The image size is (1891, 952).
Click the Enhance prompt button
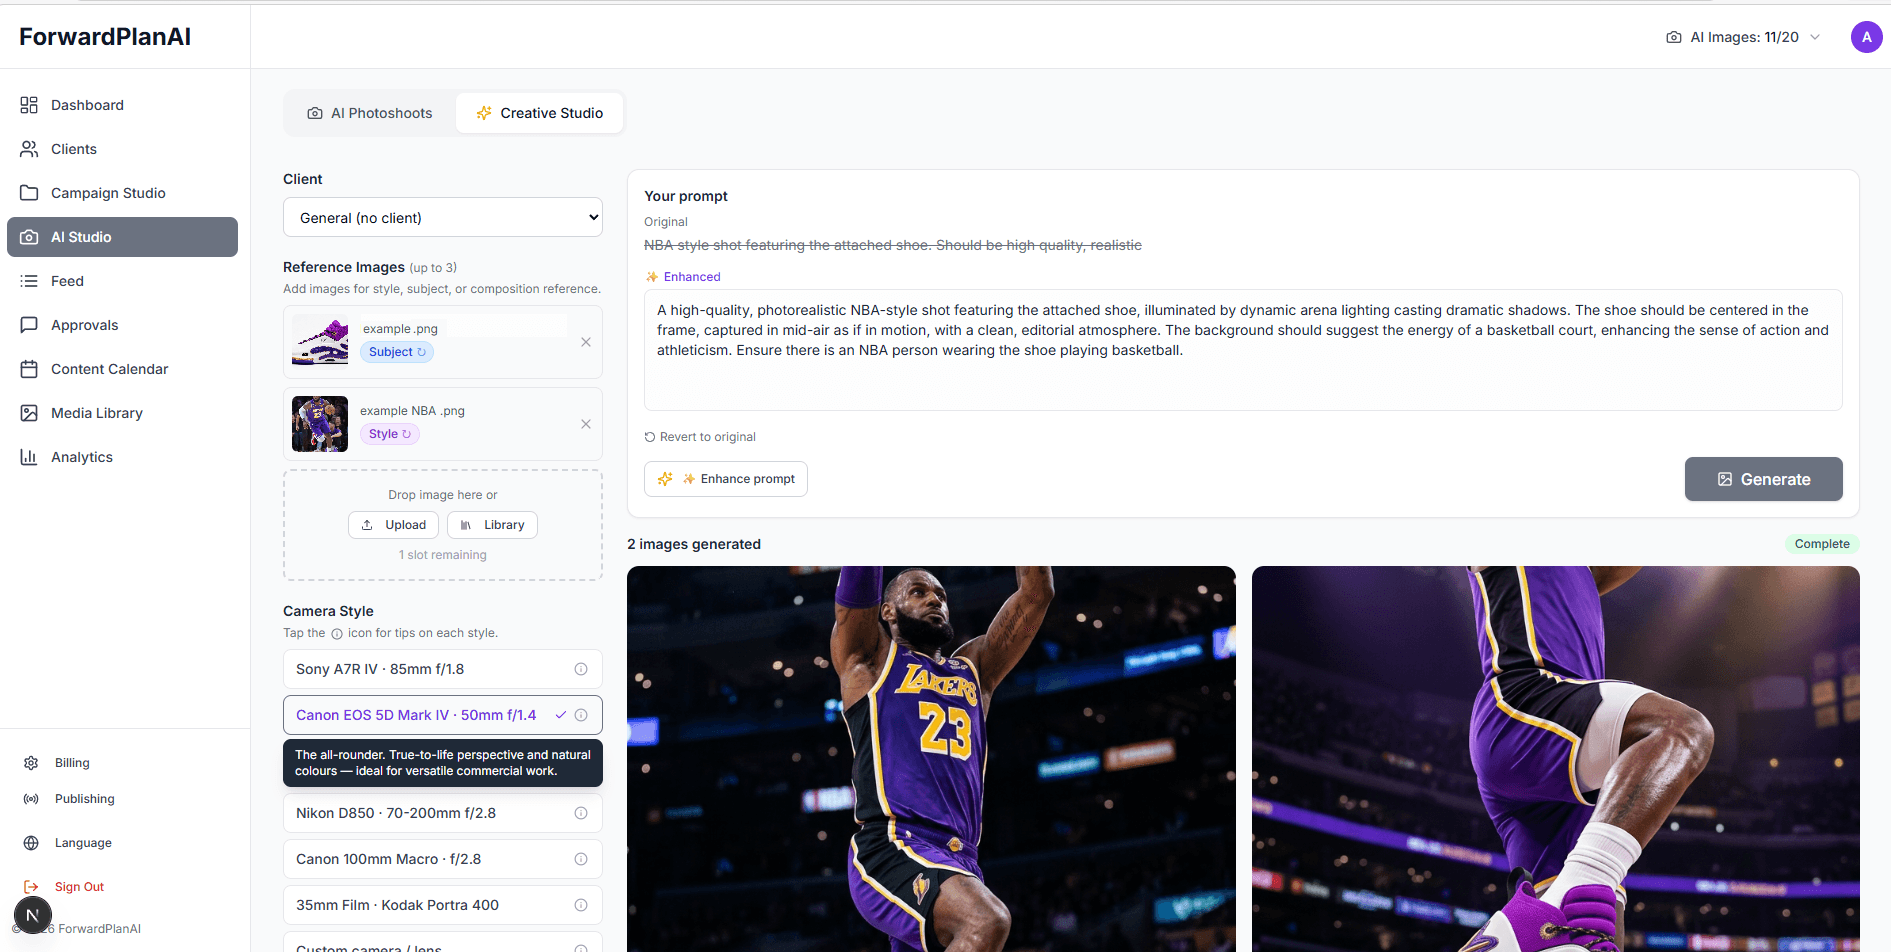(x=726, y=479)
